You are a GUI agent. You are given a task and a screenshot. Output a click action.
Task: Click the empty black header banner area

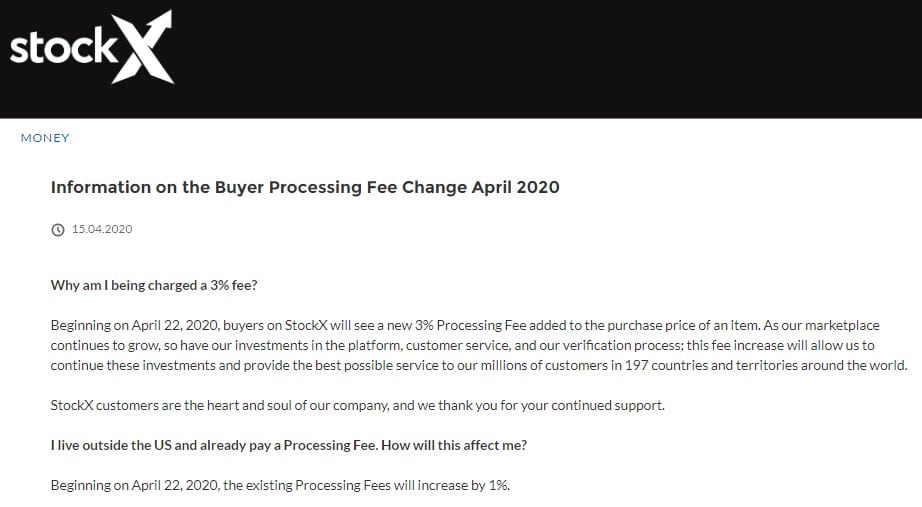click(547, 59)
